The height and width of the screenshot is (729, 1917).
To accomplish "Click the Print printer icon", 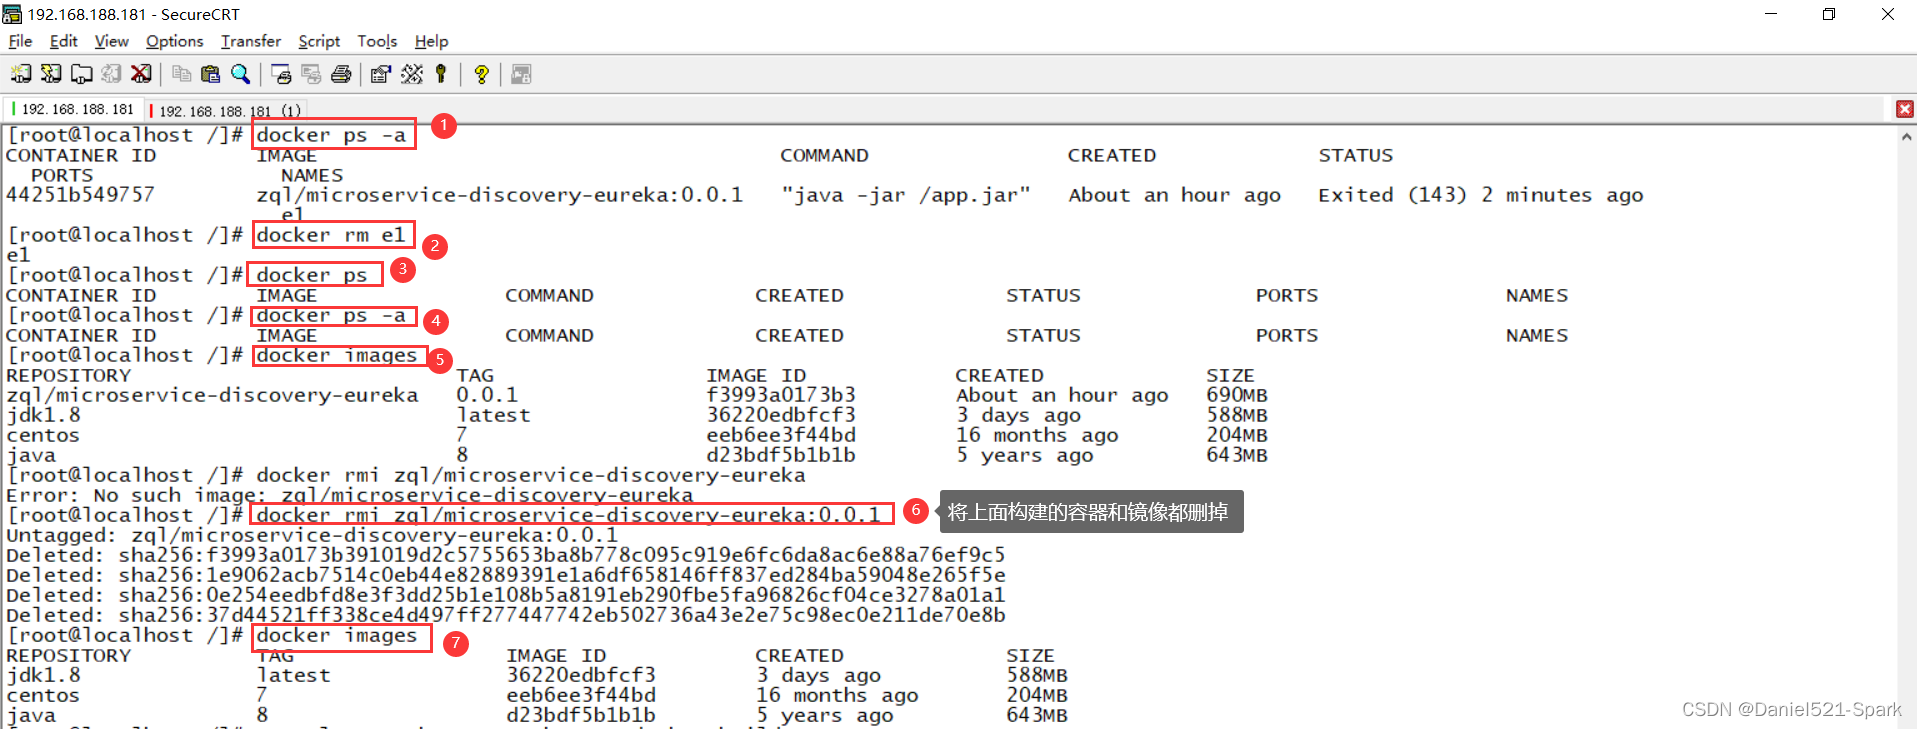I will coord(341,74).
